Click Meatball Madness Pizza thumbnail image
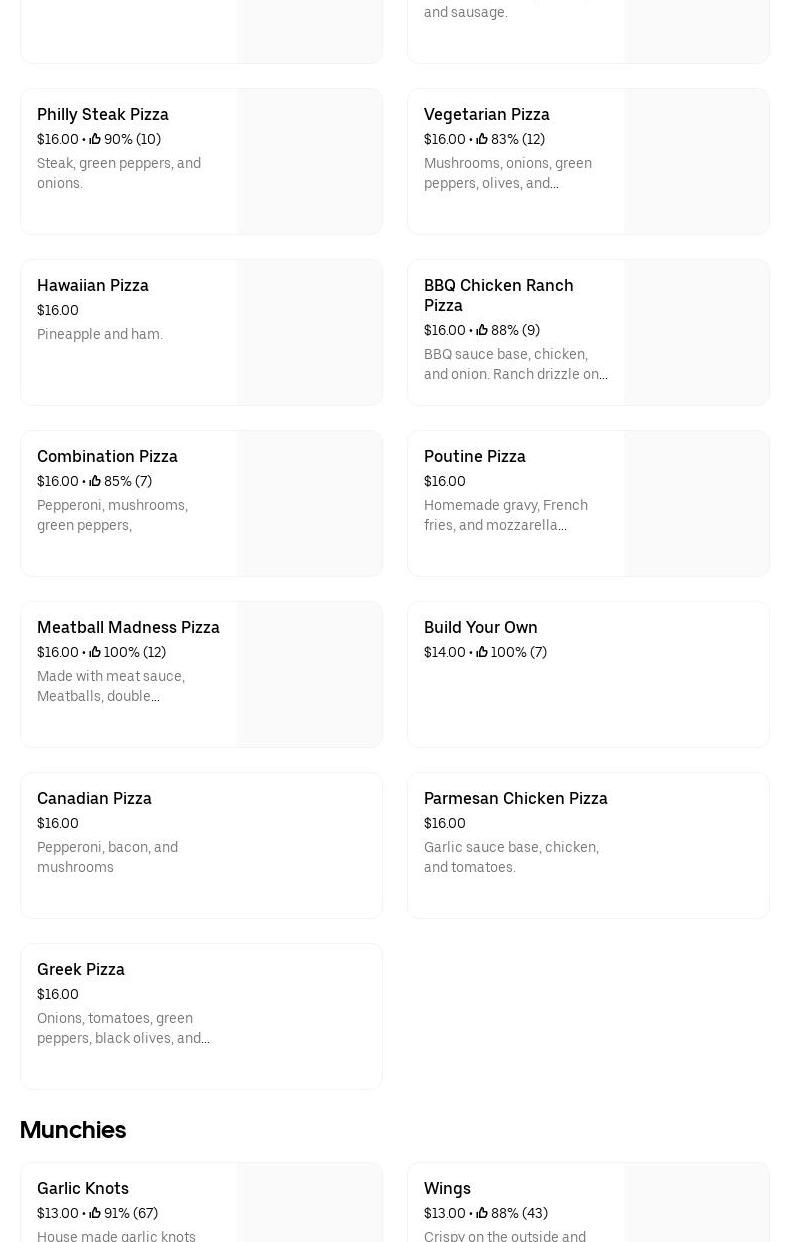 [x=310, y=675]
